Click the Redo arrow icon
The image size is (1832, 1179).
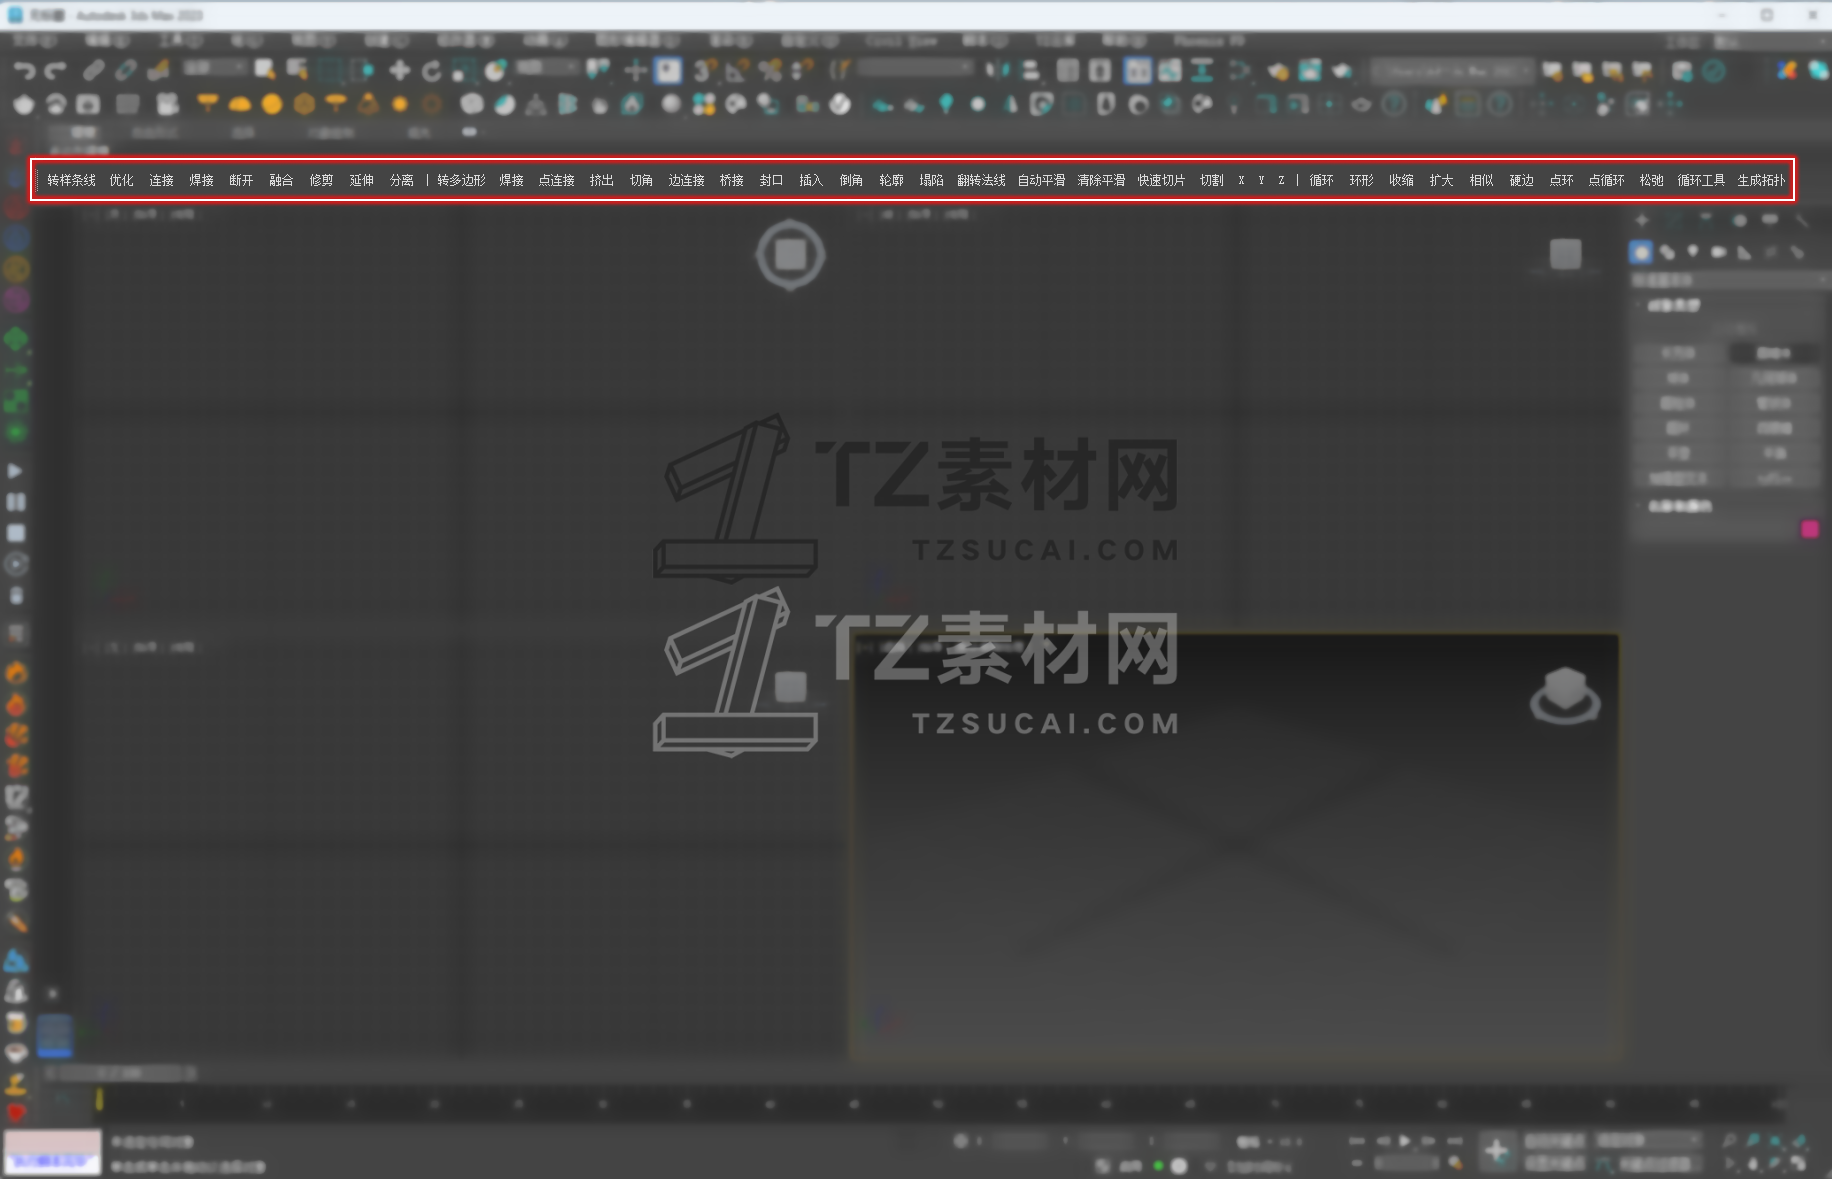click(56, 70)
